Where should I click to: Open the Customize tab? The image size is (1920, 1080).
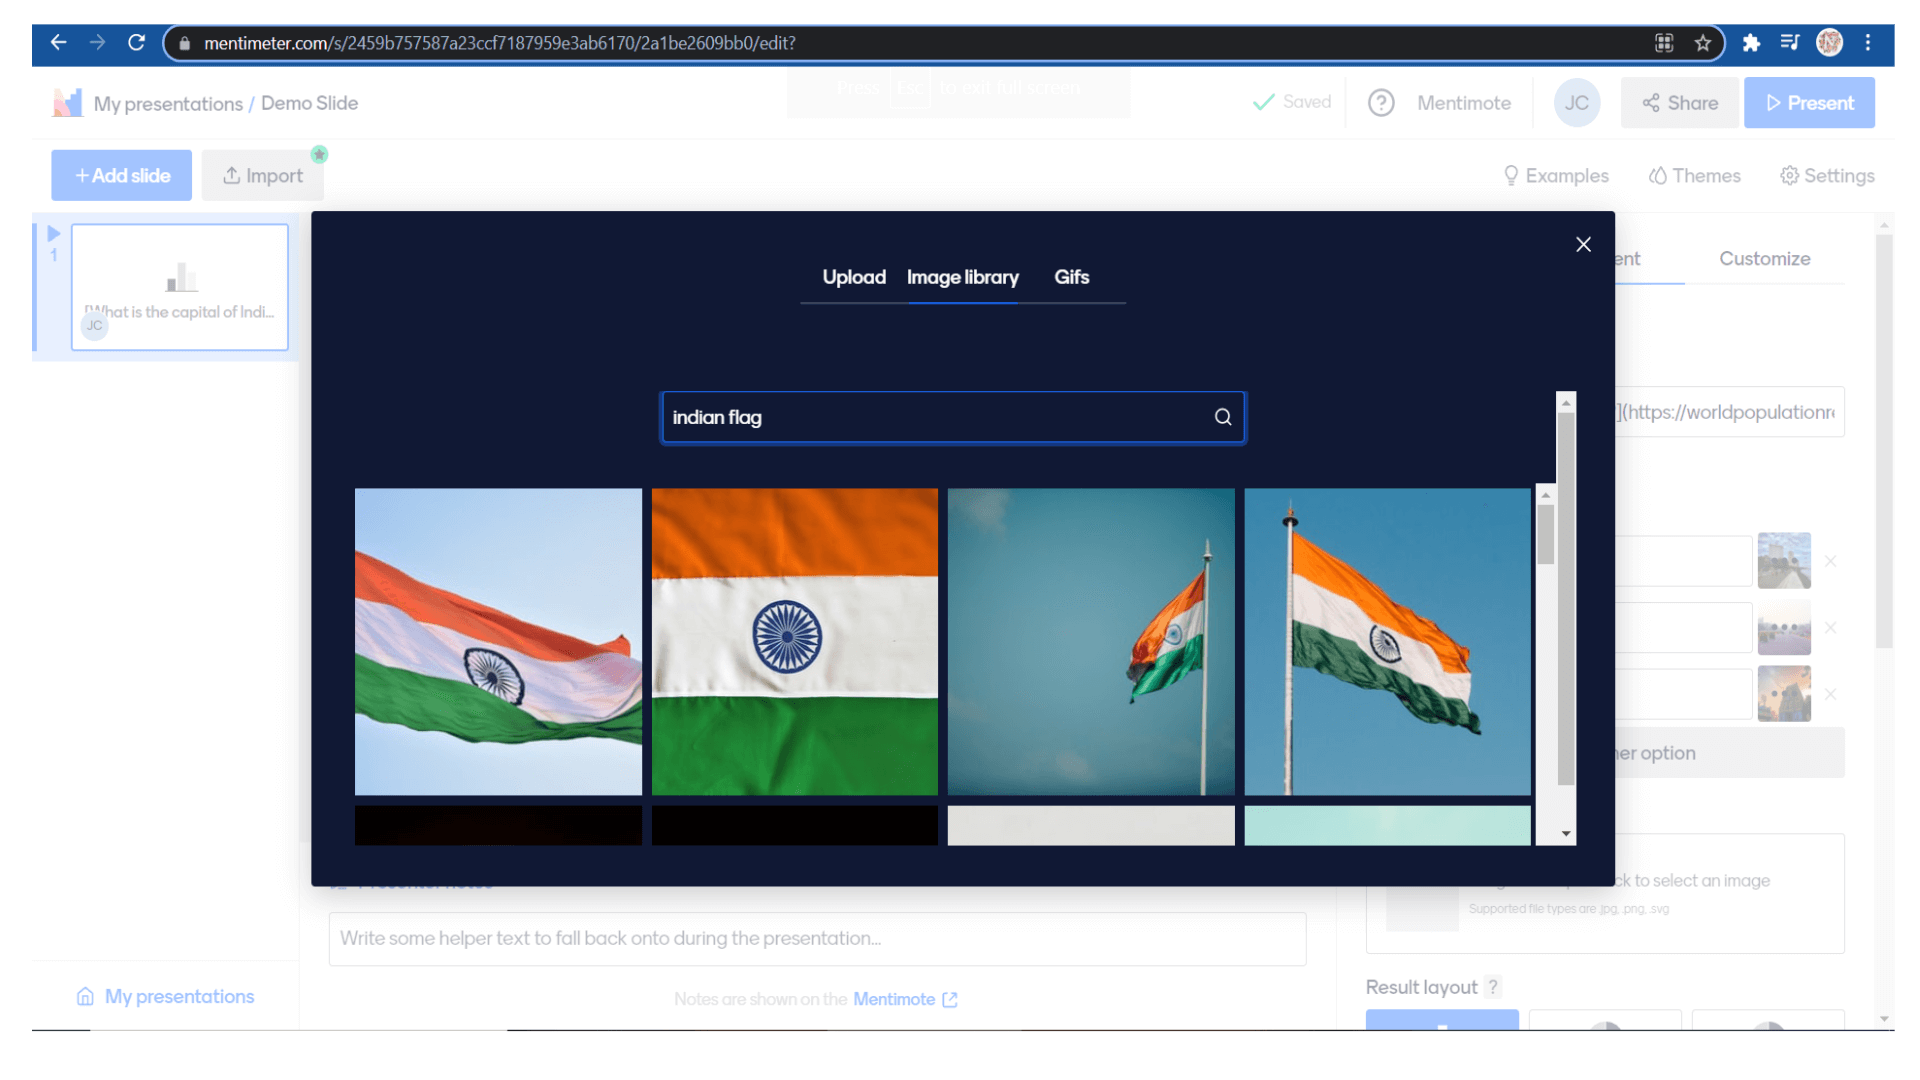click(x=1764, y=259)
